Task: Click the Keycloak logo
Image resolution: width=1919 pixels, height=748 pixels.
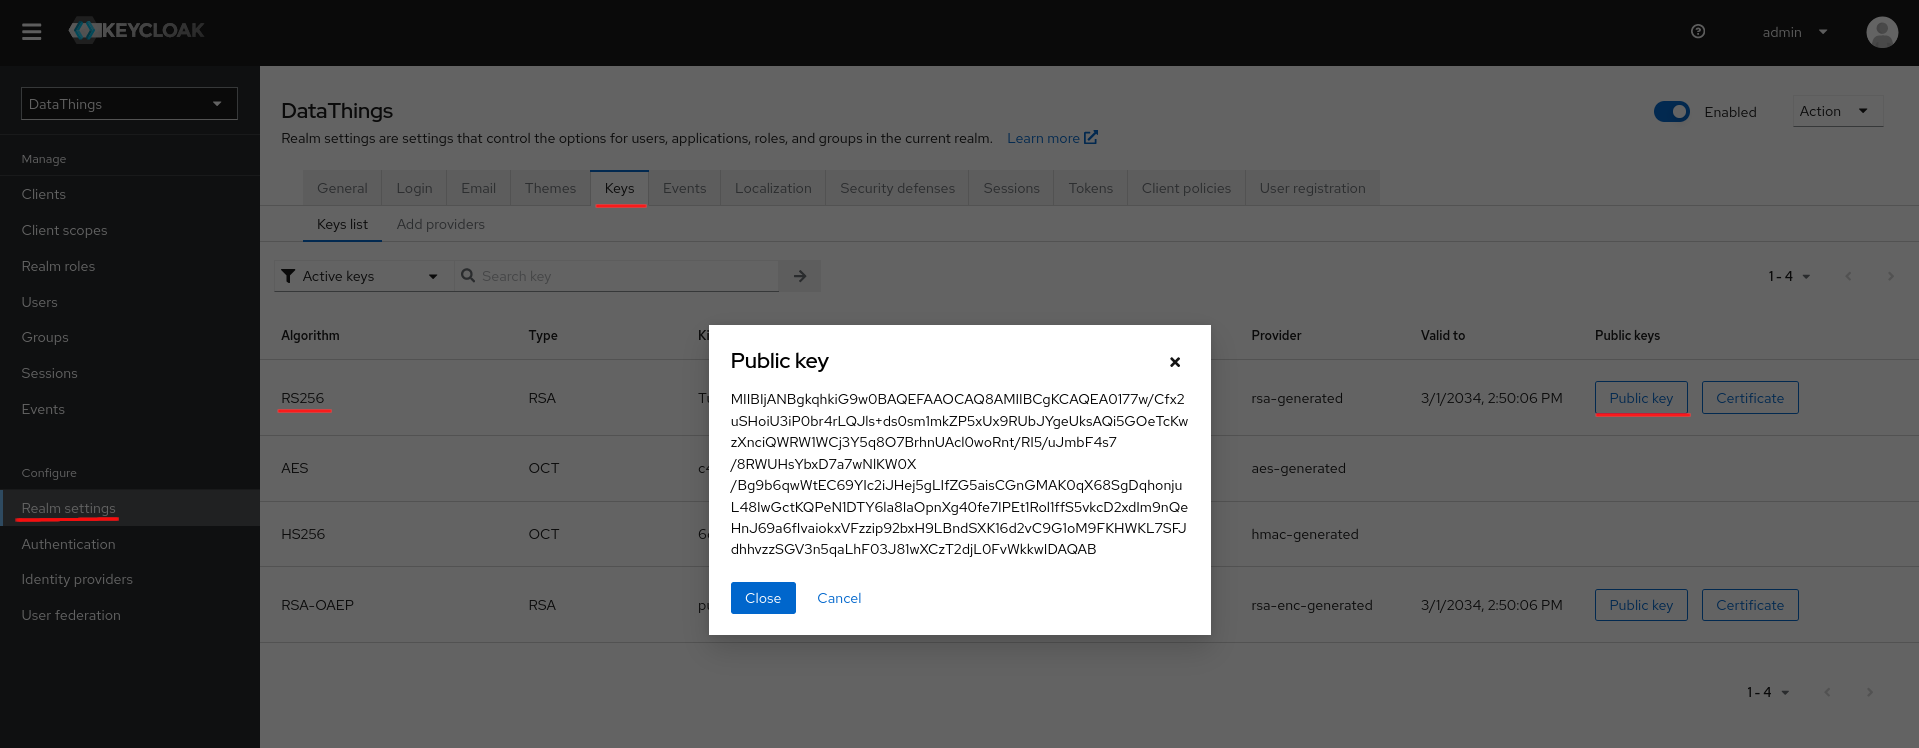Action: (136, 30)
